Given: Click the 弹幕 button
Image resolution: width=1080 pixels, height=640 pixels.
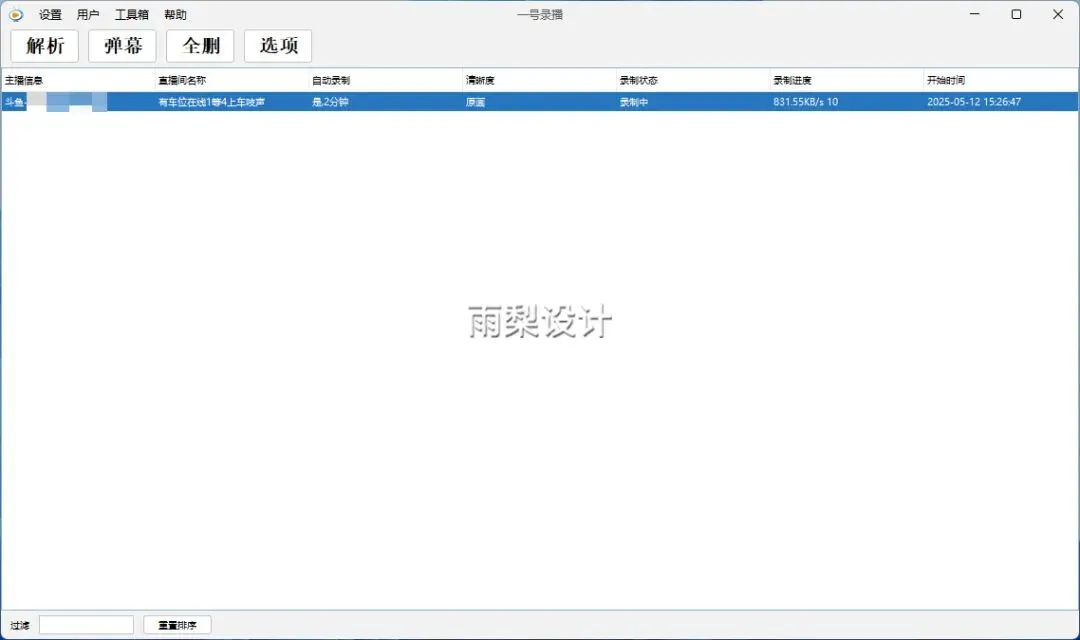Looking at the screenshot, I should [x=123, y=46].
